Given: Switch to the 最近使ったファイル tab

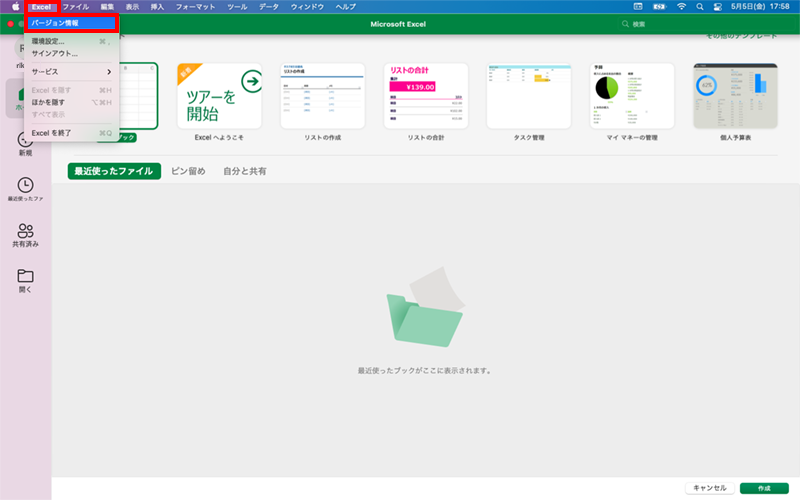Looking at the screenshot, I should (114, 171).
